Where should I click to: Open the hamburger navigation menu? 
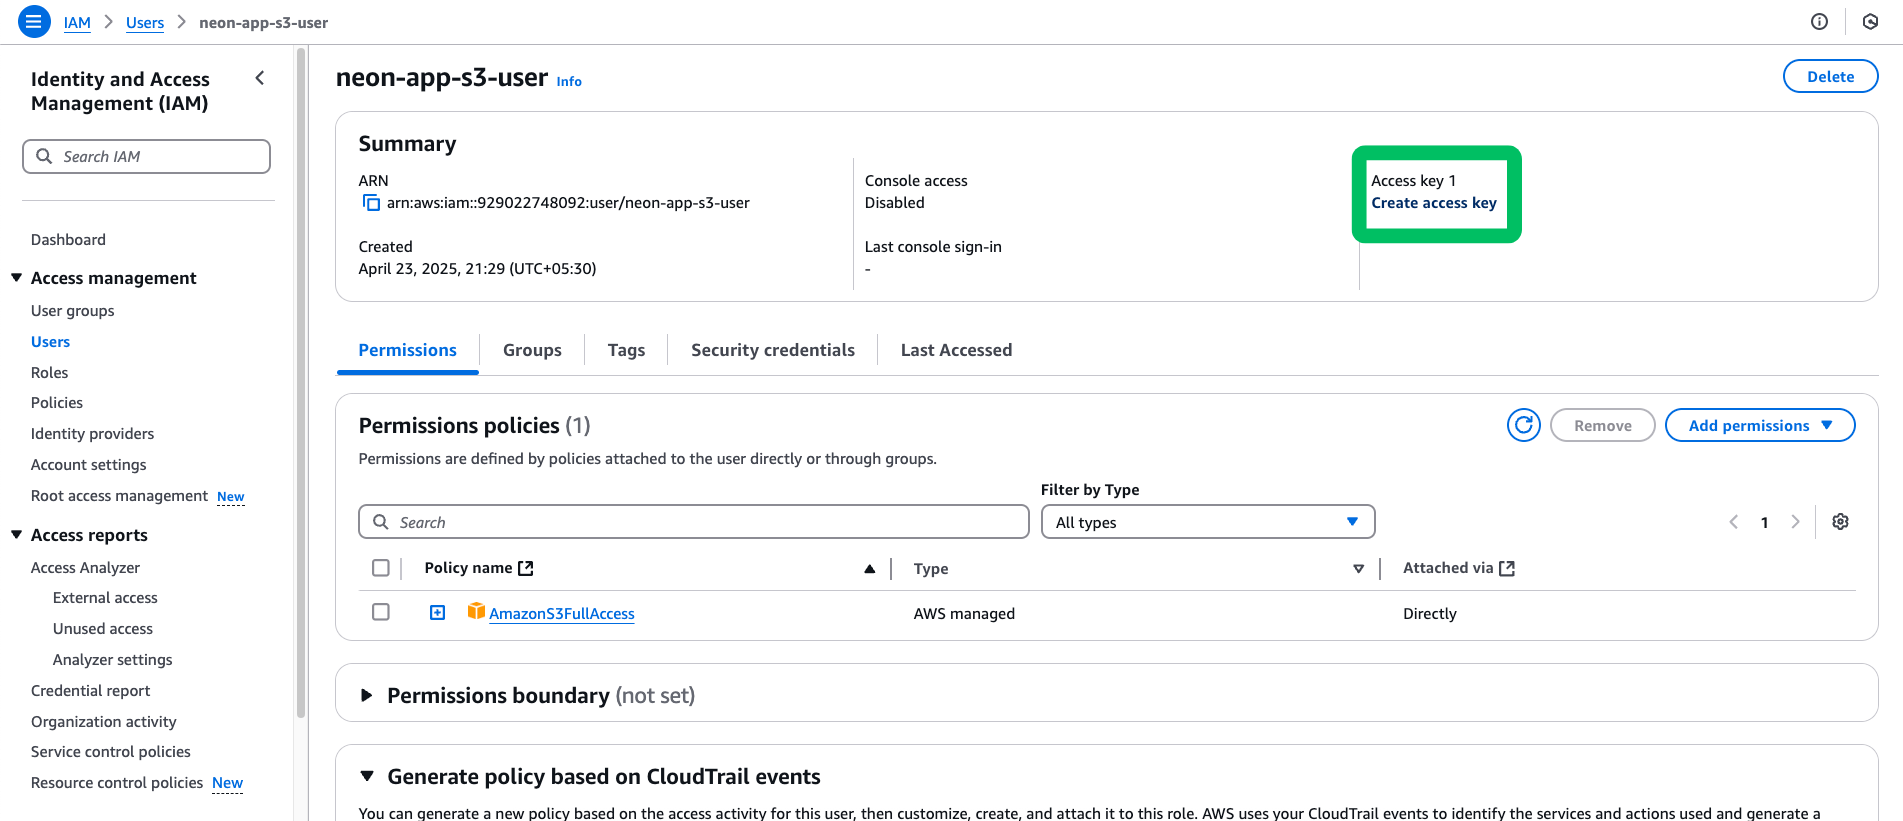(34, 21)
